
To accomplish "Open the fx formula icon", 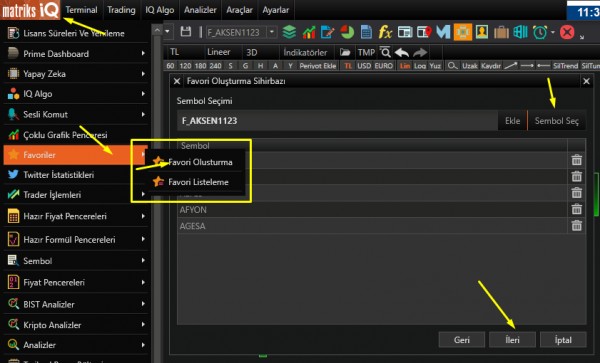I will [385, 32].
